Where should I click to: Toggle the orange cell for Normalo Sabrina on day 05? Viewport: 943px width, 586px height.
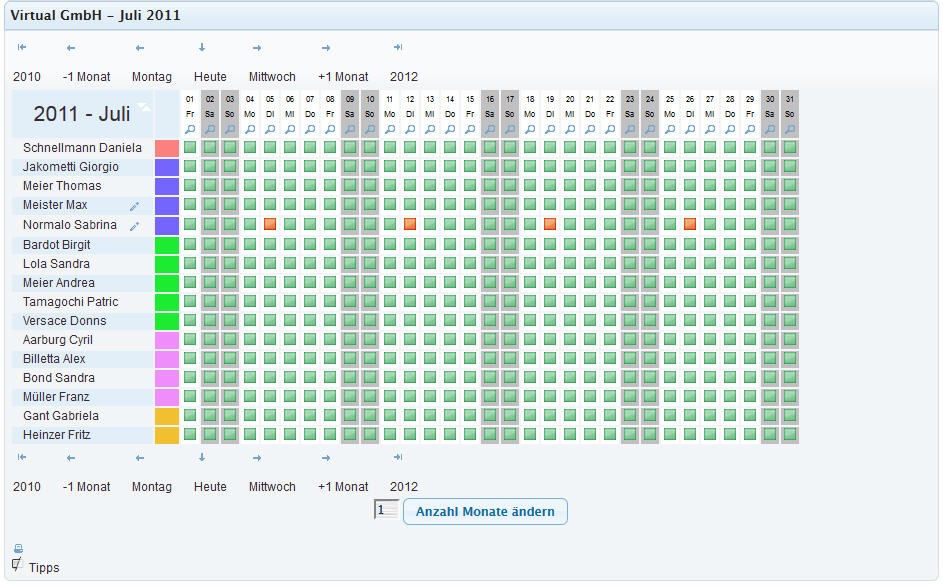(x=270, y=225)
